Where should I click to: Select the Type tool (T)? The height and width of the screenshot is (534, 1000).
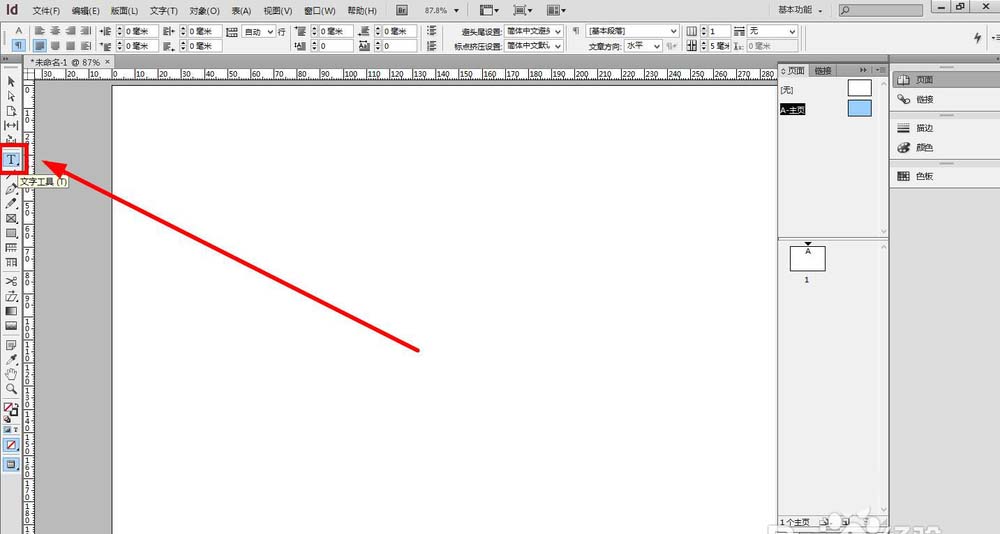(11, 159)
